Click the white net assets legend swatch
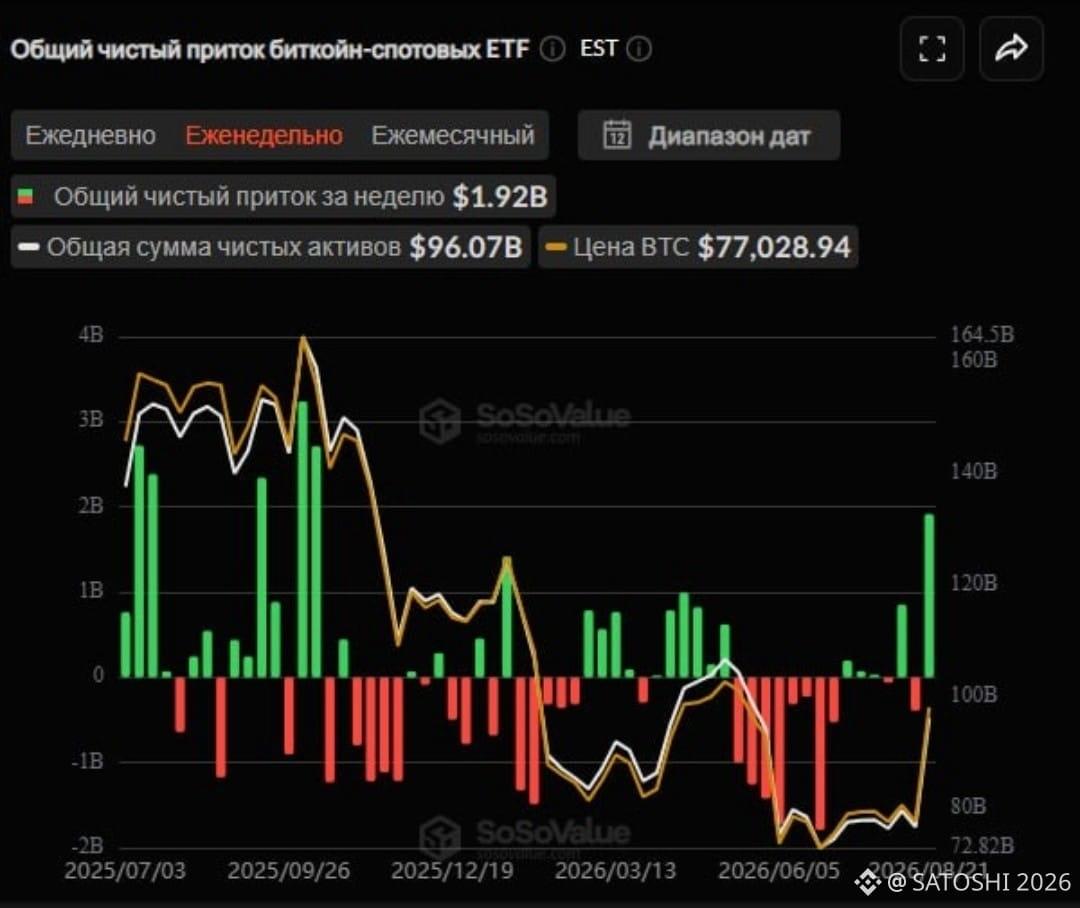 (x=29, y=247)
